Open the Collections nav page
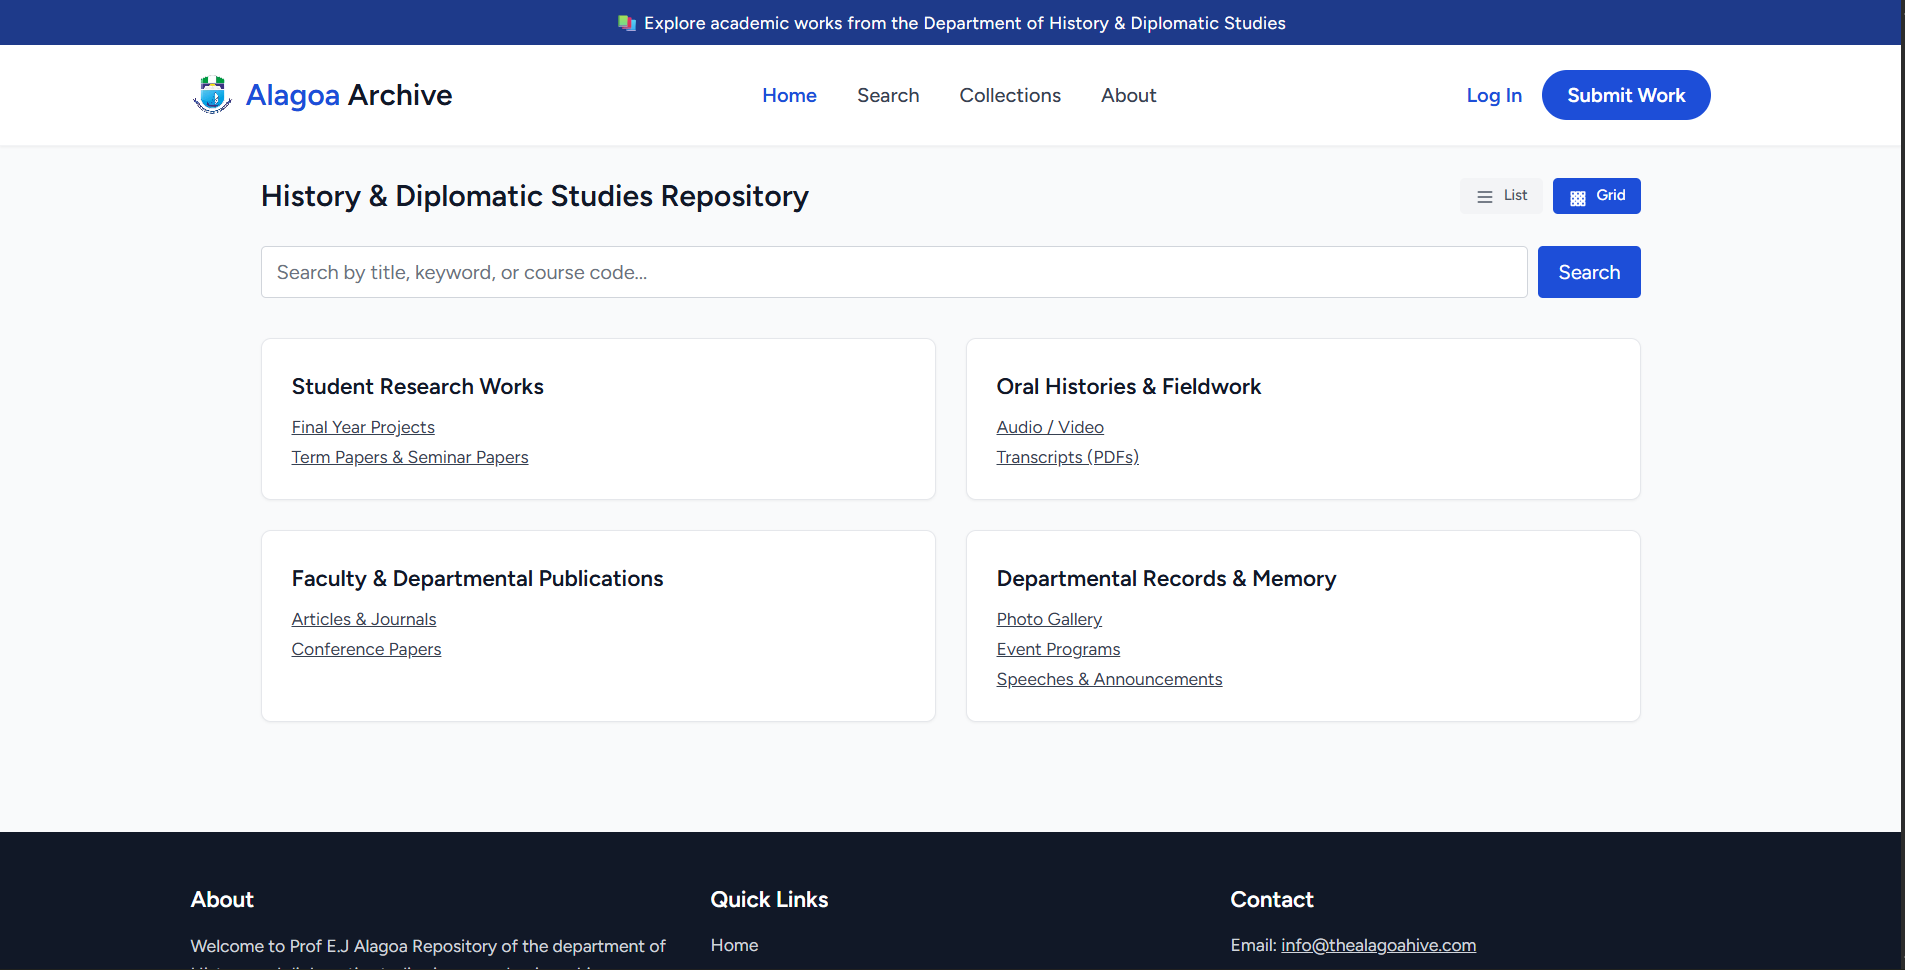The image size is (1905, 970). coord(1009,95)
